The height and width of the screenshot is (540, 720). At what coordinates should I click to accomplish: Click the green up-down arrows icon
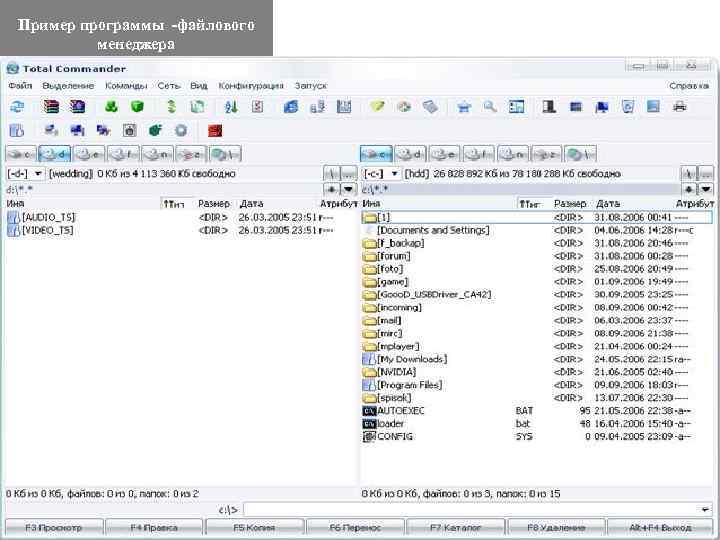coord(171,107)
